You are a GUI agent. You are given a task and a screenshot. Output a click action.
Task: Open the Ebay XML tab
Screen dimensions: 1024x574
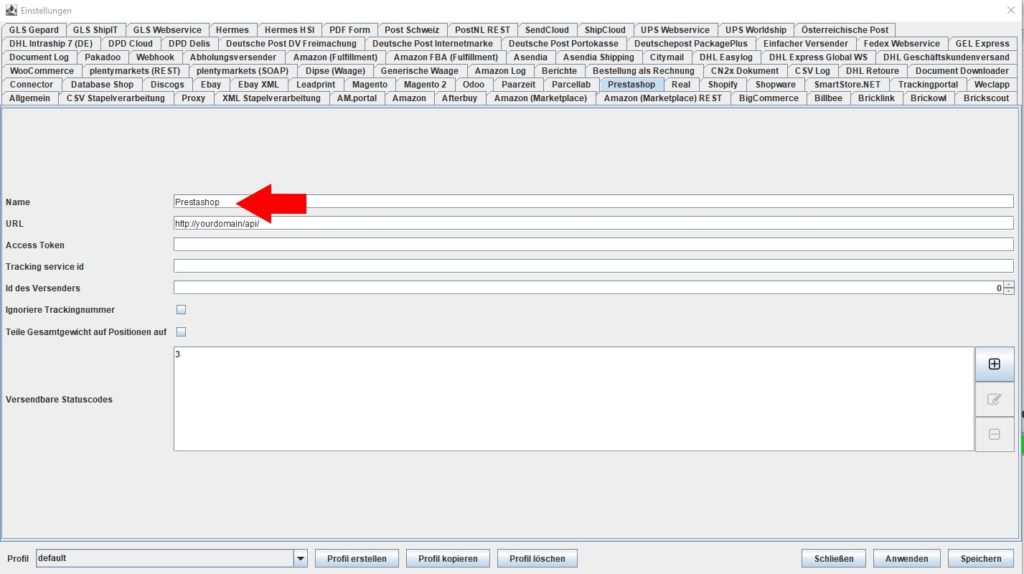tap(258, 84)
